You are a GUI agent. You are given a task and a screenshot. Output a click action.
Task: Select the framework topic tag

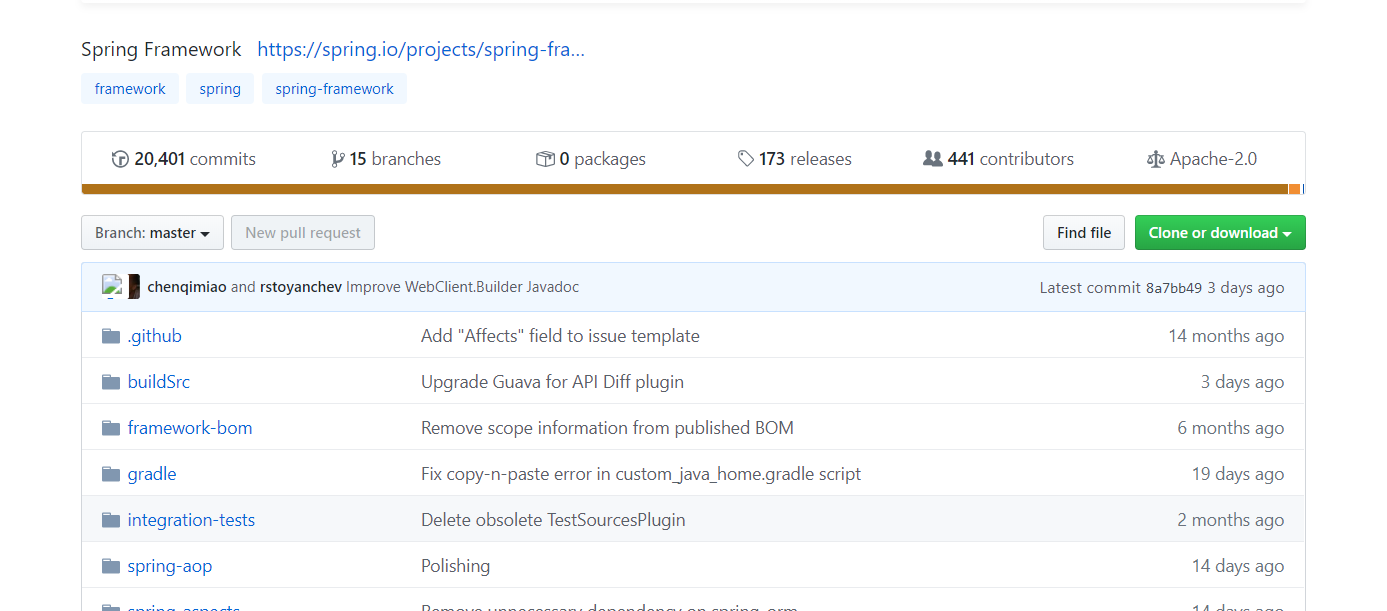click(130, 89)
